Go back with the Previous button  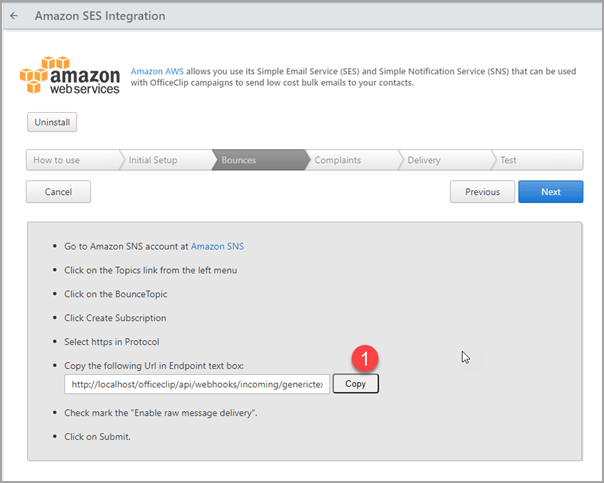point(482,191)
